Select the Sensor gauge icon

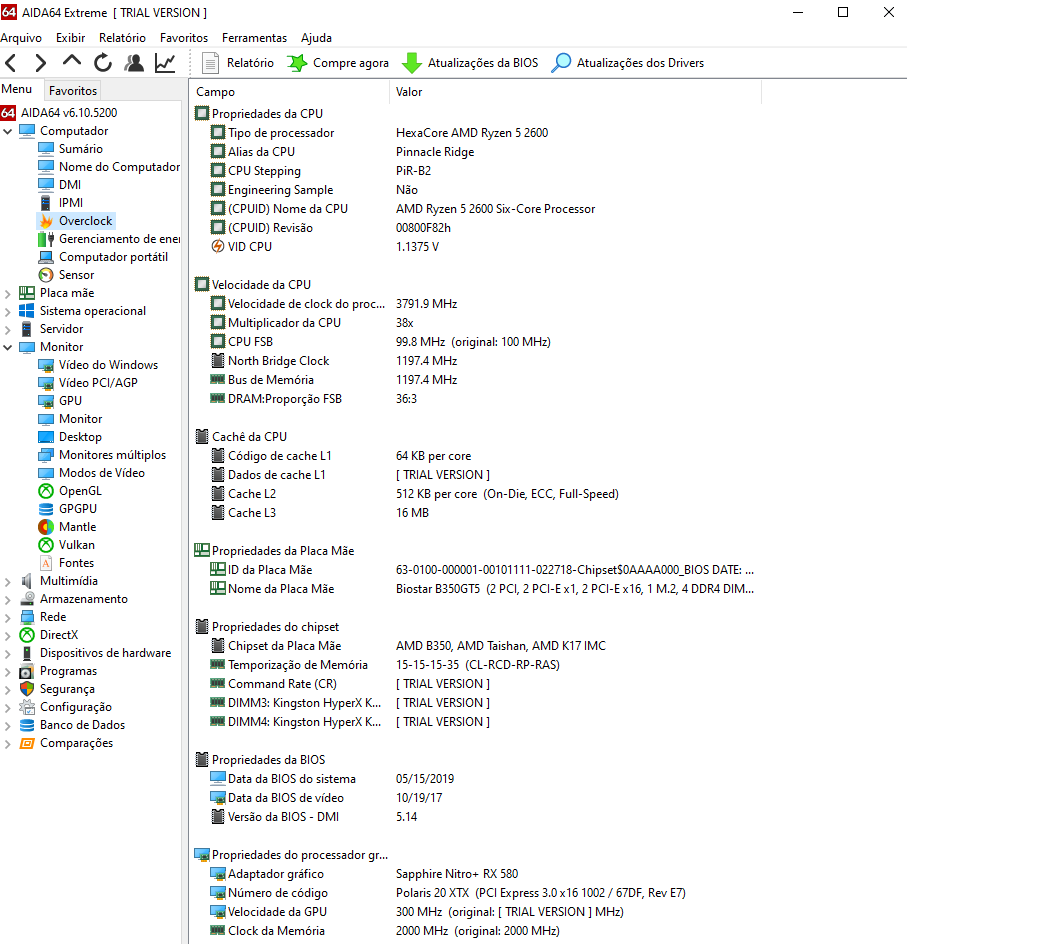46,275
